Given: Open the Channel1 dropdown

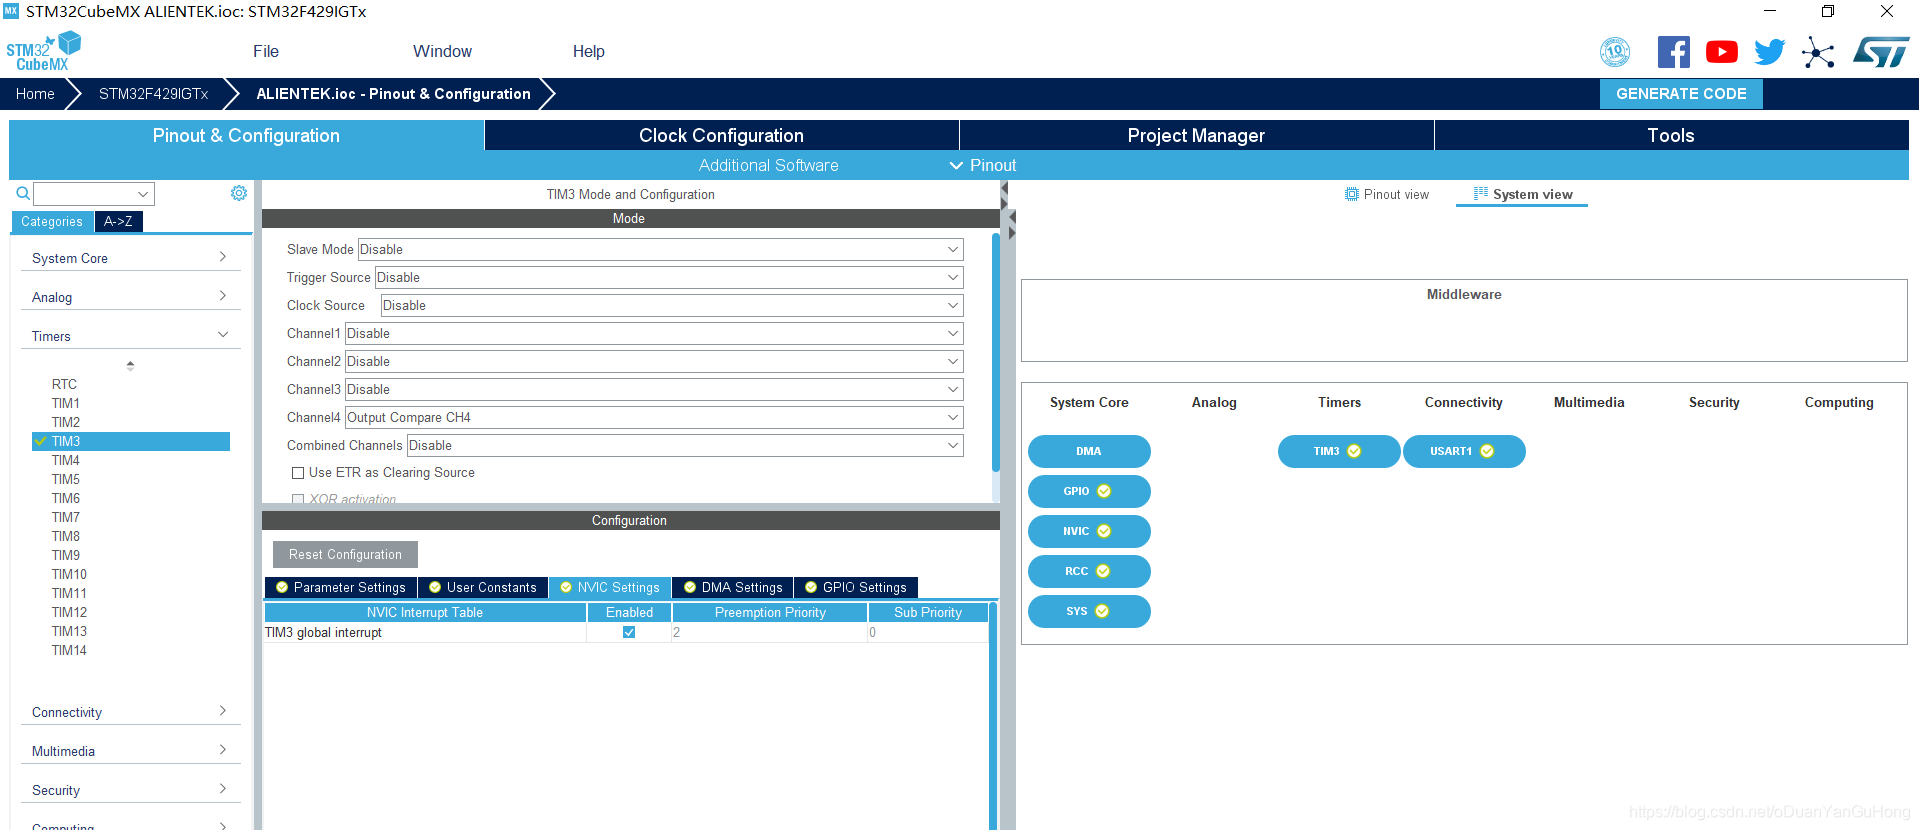Looking at the screenshot, I should click(x=654, y=333).
